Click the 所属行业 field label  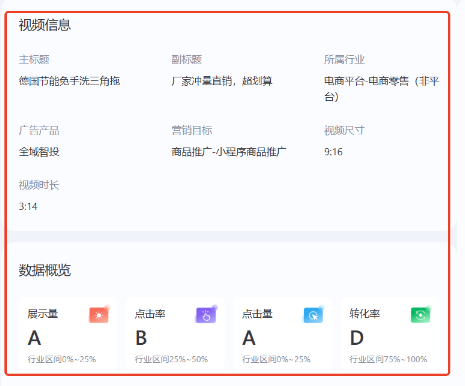tap(344, 60)
